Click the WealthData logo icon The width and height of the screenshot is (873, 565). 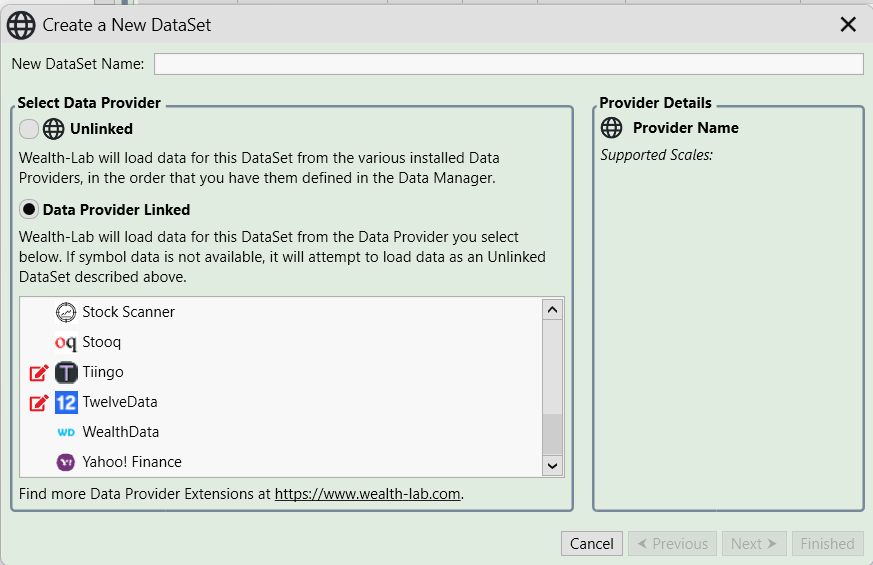(66, 432)
